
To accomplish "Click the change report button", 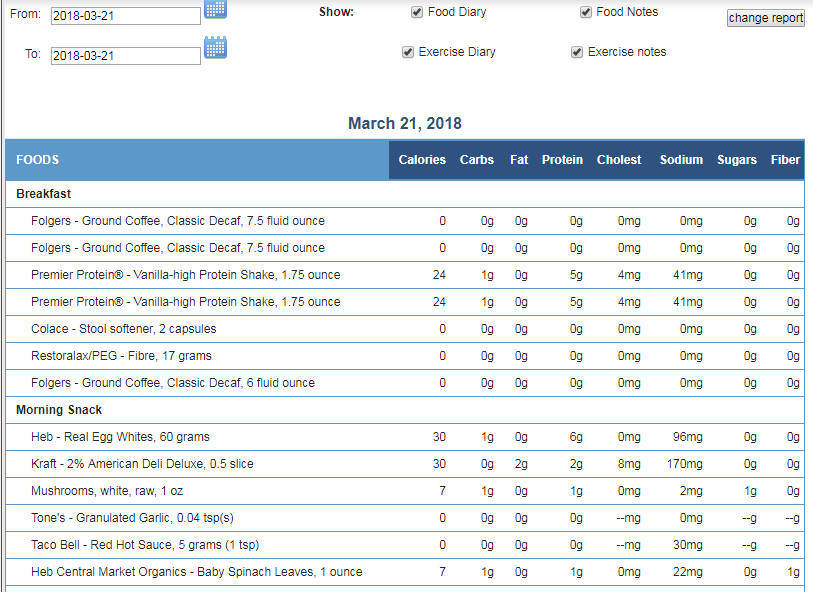I will coord(765,18).
